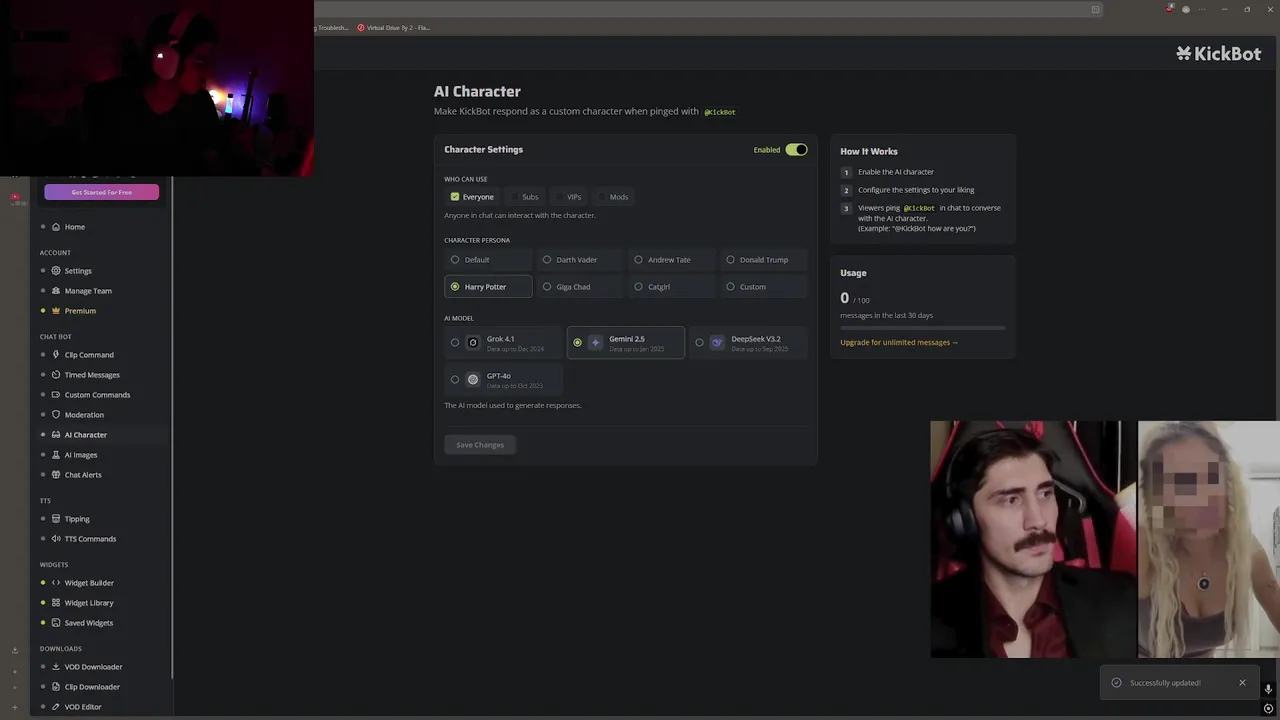Viewport: 1280px width, 720px height.
Task: Select the Giga Chad persona
Action: pyautogui.click(x=580, y=287)
